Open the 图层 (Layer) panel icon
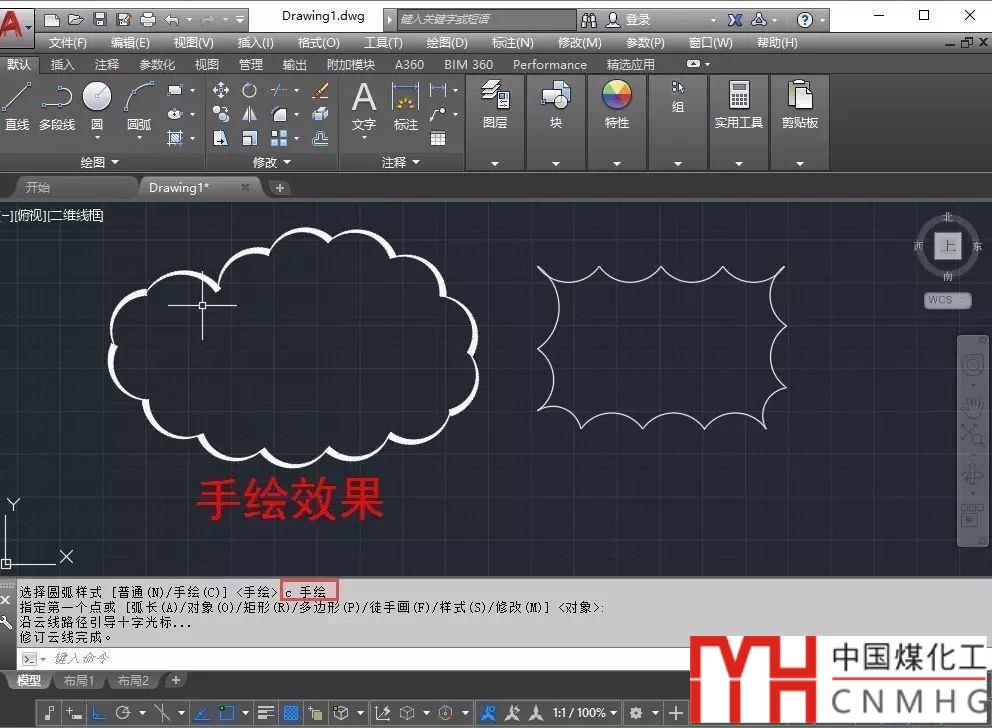The height and width of the screenshot is (728, 992). [495, 105]
